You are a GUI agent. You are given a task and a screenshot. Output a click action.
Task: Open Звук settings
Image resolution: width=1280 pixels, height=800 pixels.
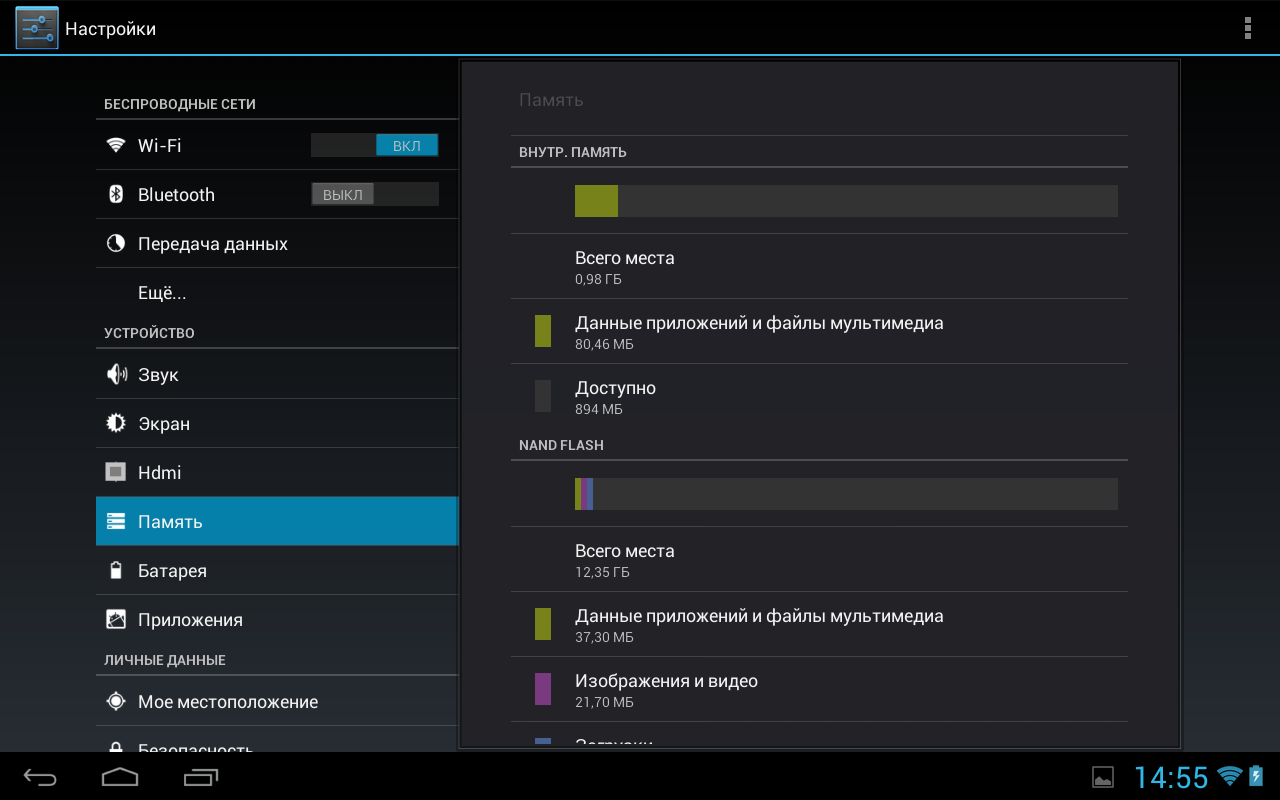pos(277,374)
